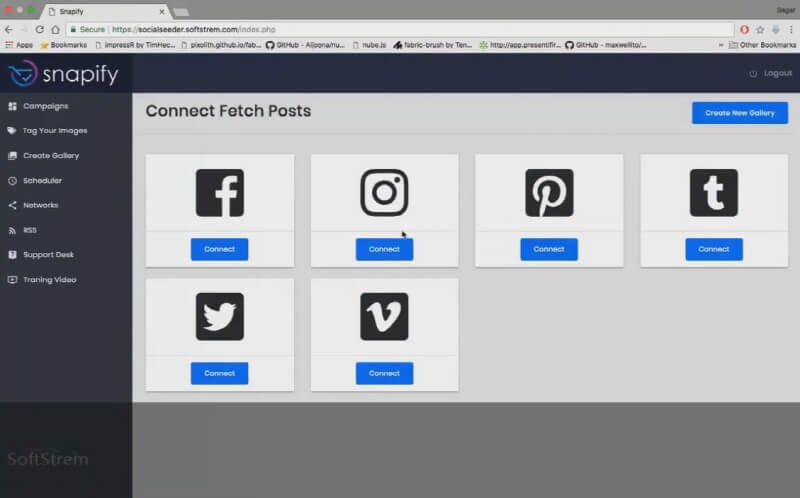Open GitHub - maxwellito bookmark

coord(606,45)
